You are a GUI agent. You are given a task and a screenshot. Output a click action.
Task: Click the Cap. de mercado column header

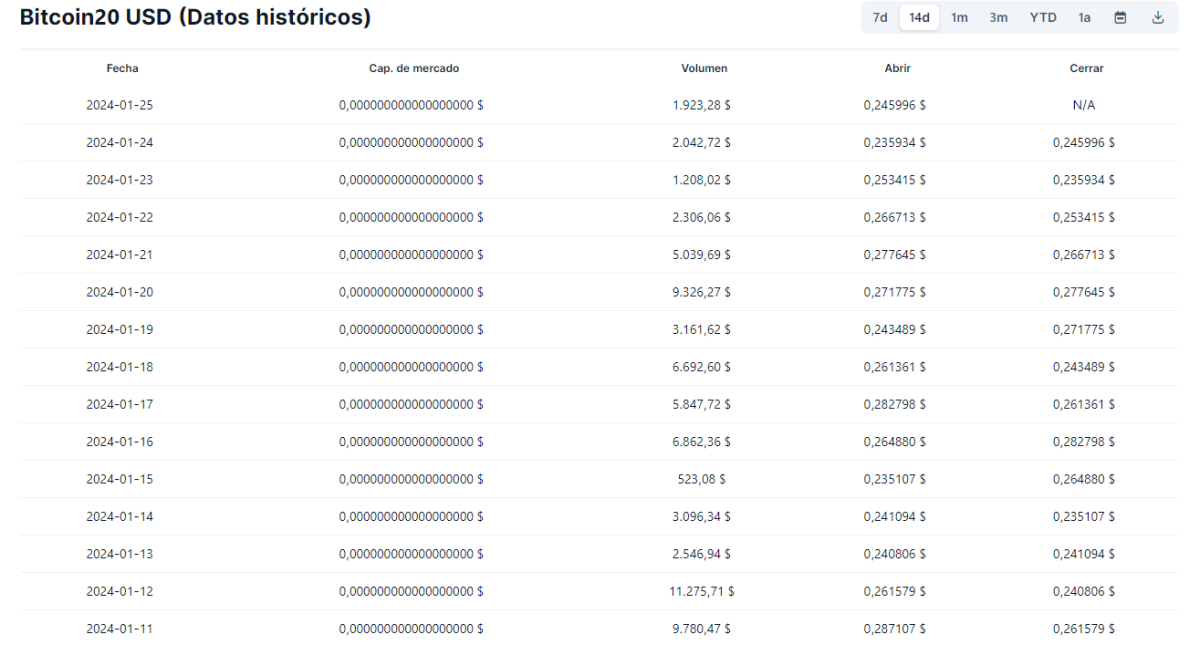tap(413, 68)
